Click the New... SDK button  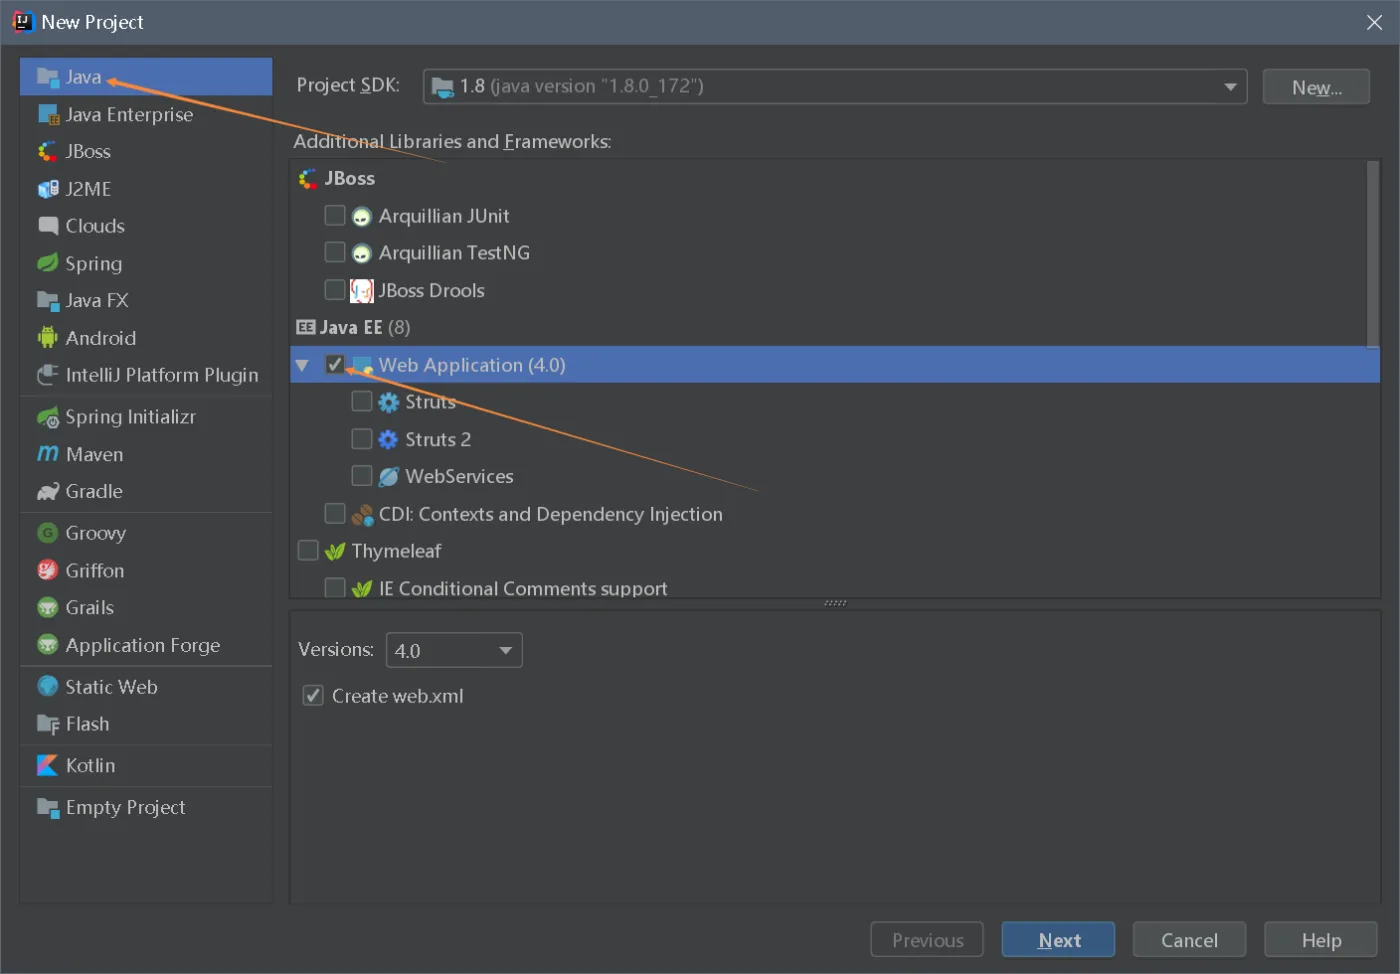[1316, 87]
